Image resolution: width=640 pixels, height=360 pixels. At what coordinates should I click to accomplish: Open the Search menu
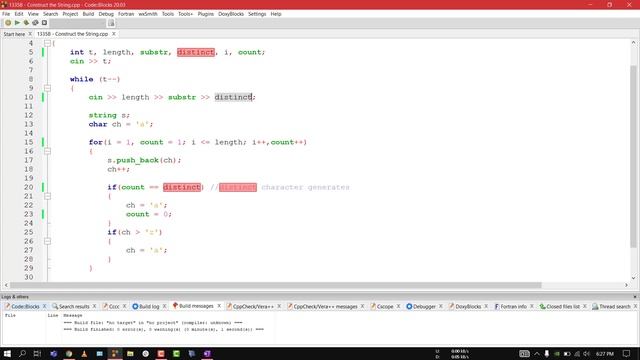pos(51,14)
